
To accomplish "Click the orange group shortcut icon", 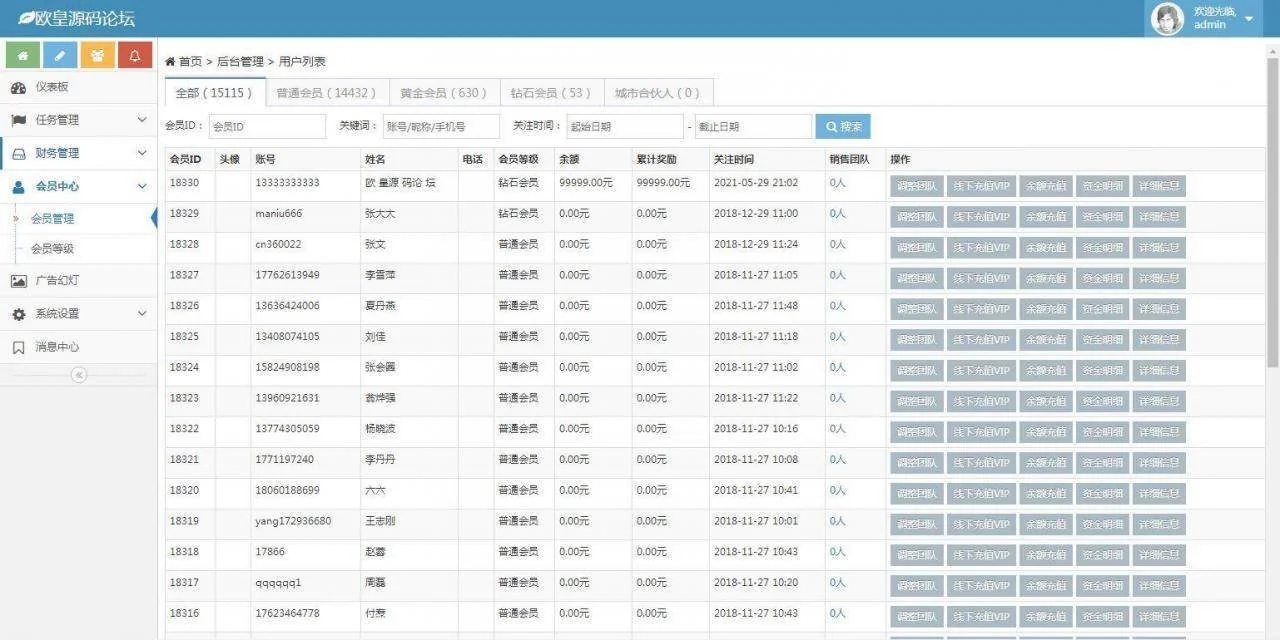I will click(x=97, y=55).
